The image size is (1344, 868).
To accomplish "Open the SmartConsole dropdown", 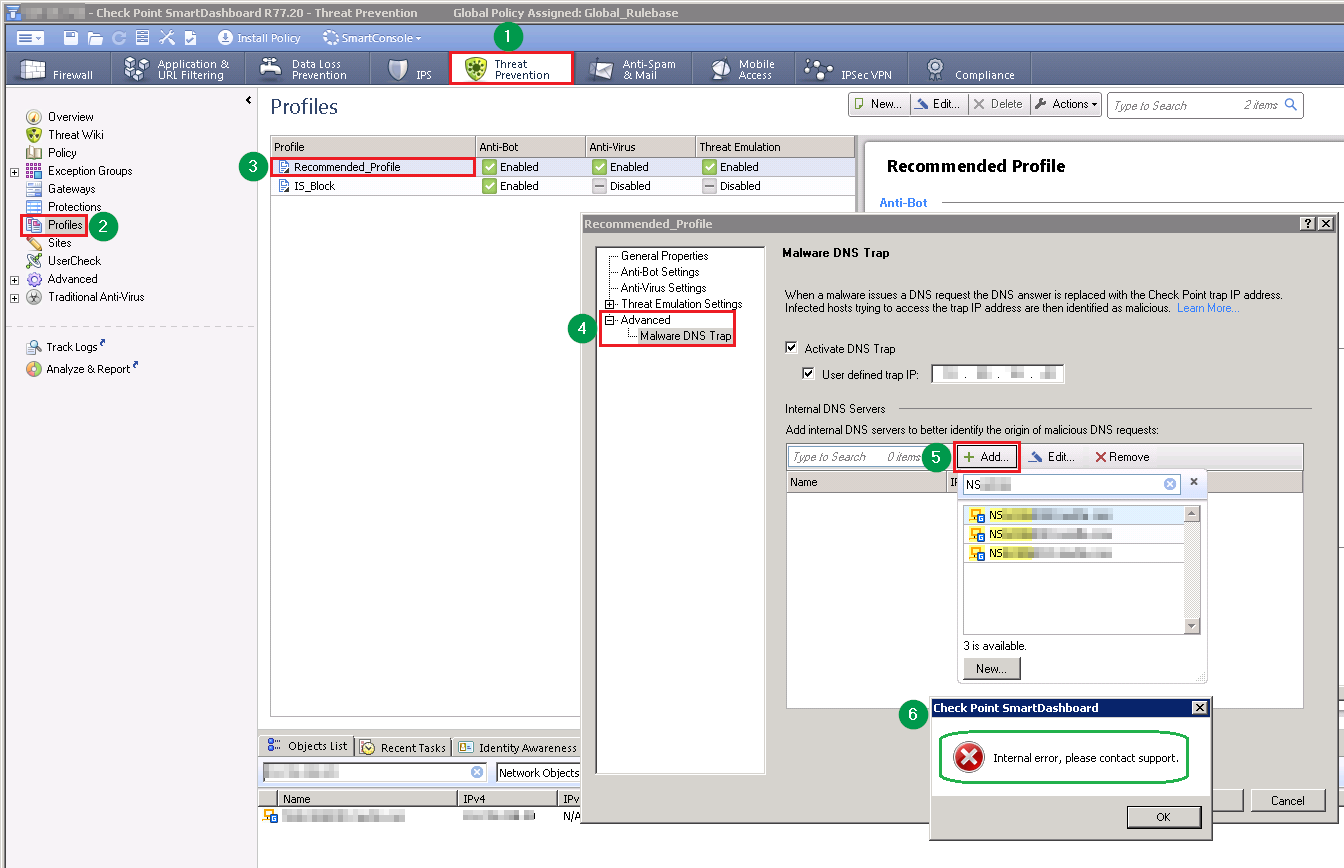I will pyautogui.click(x=371, y=38).
